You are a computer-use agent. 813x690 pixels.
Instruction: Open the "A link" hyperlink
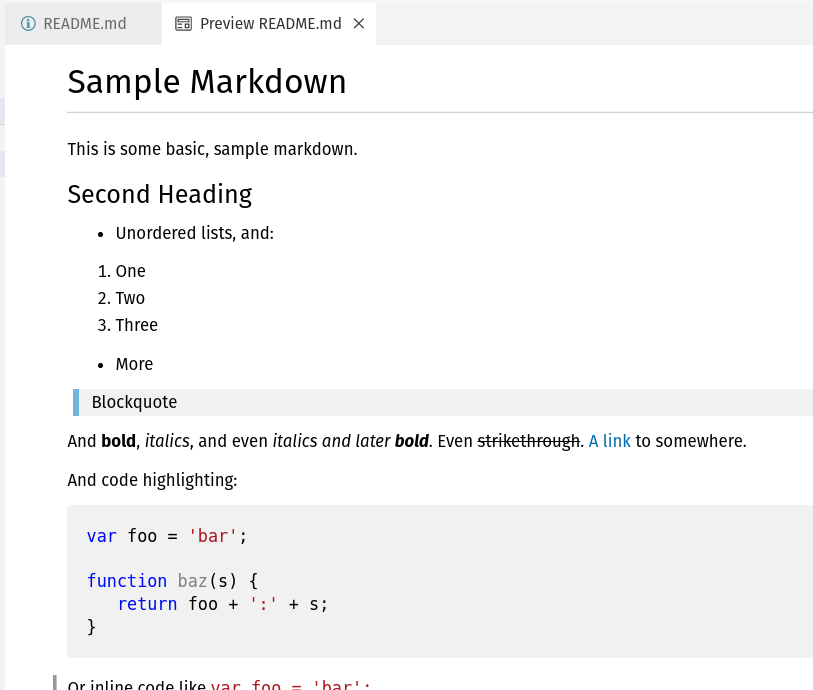[609, 440]
